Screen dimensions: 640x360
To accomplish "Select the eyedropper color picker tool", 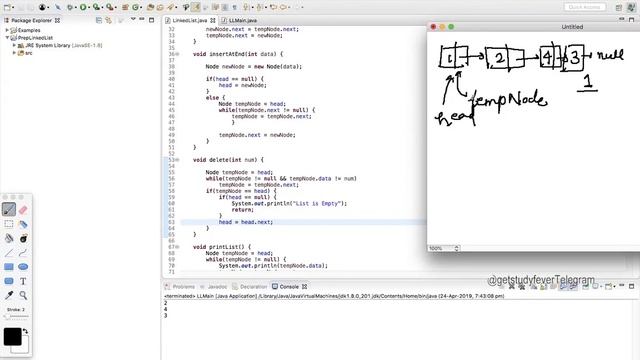I will click(x=9, y=295).
